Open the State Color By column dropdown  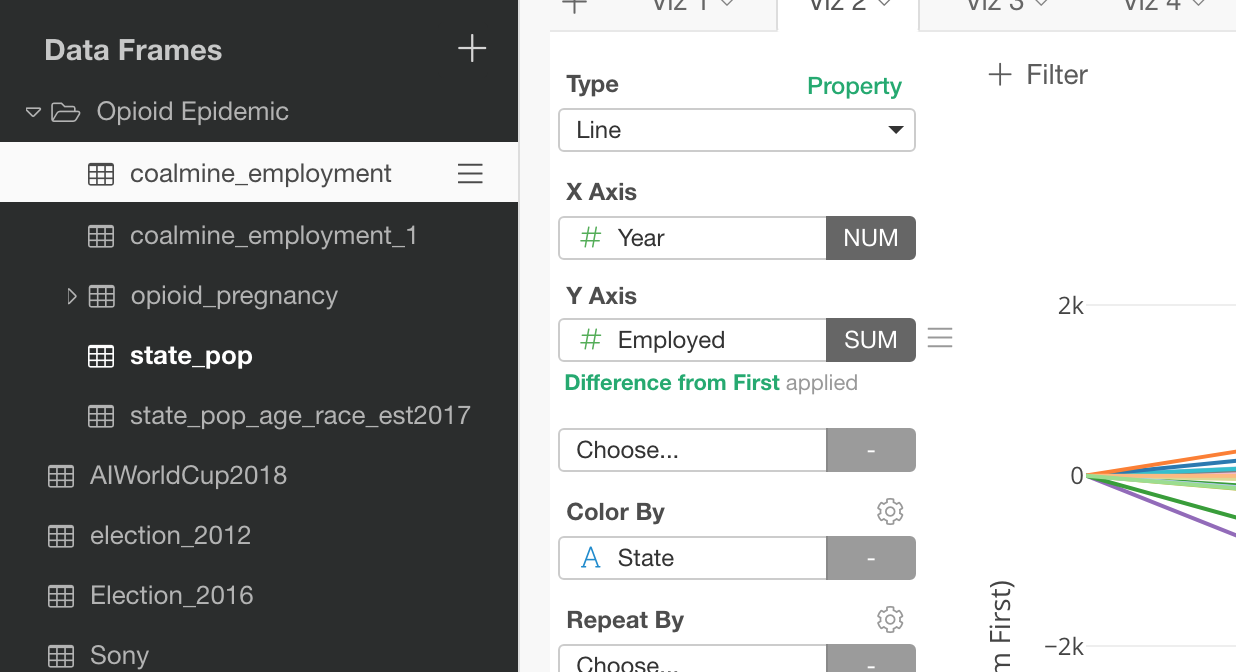[x=692, y=558]
